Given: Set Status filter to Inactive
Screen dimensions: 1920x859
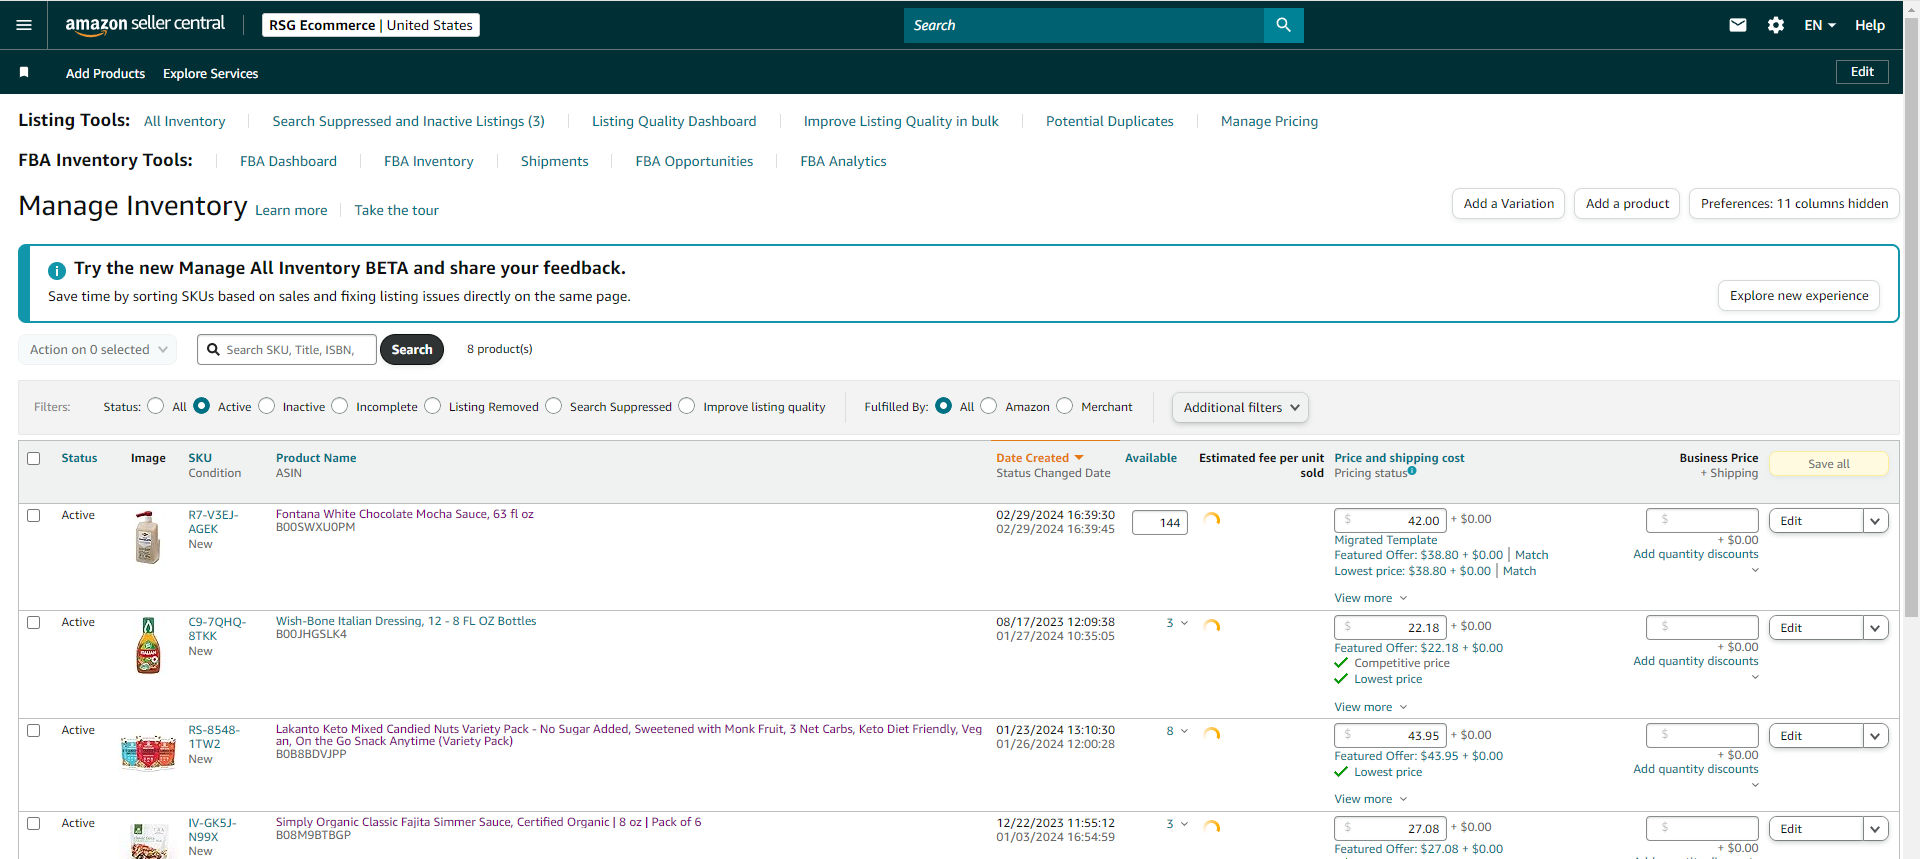Looking at the screenshot, I should click(267, 406).
